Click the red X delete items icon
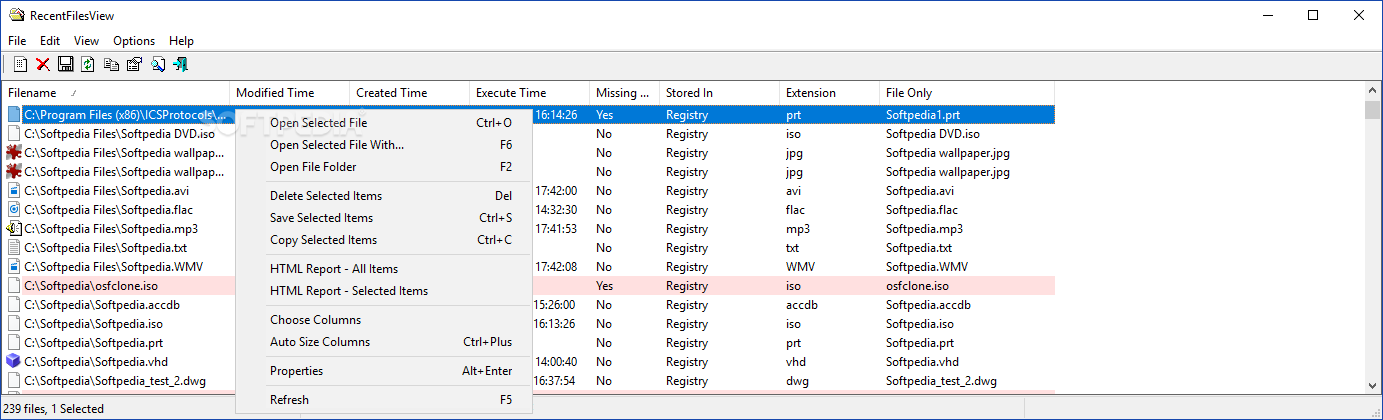The width and height of the screenshot is (1383, 420). click(43, 64)
